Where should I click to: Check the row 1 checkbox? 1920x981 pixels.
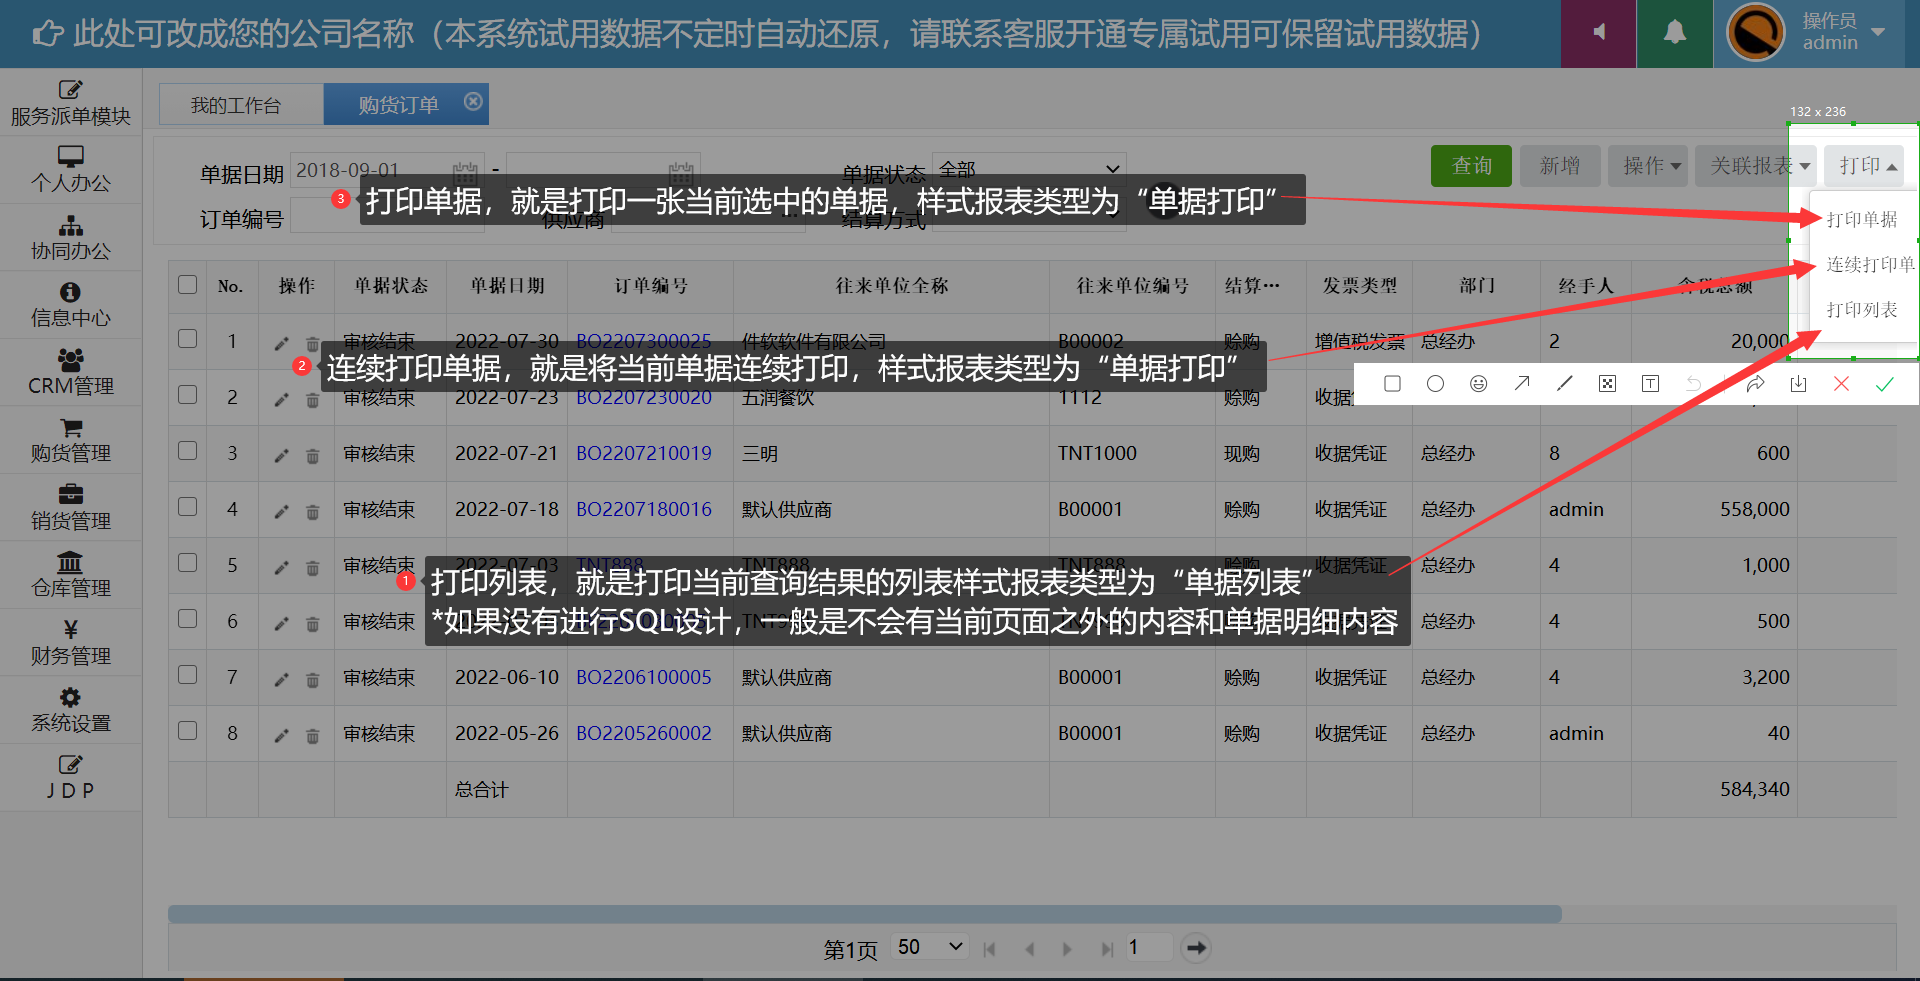187,338
